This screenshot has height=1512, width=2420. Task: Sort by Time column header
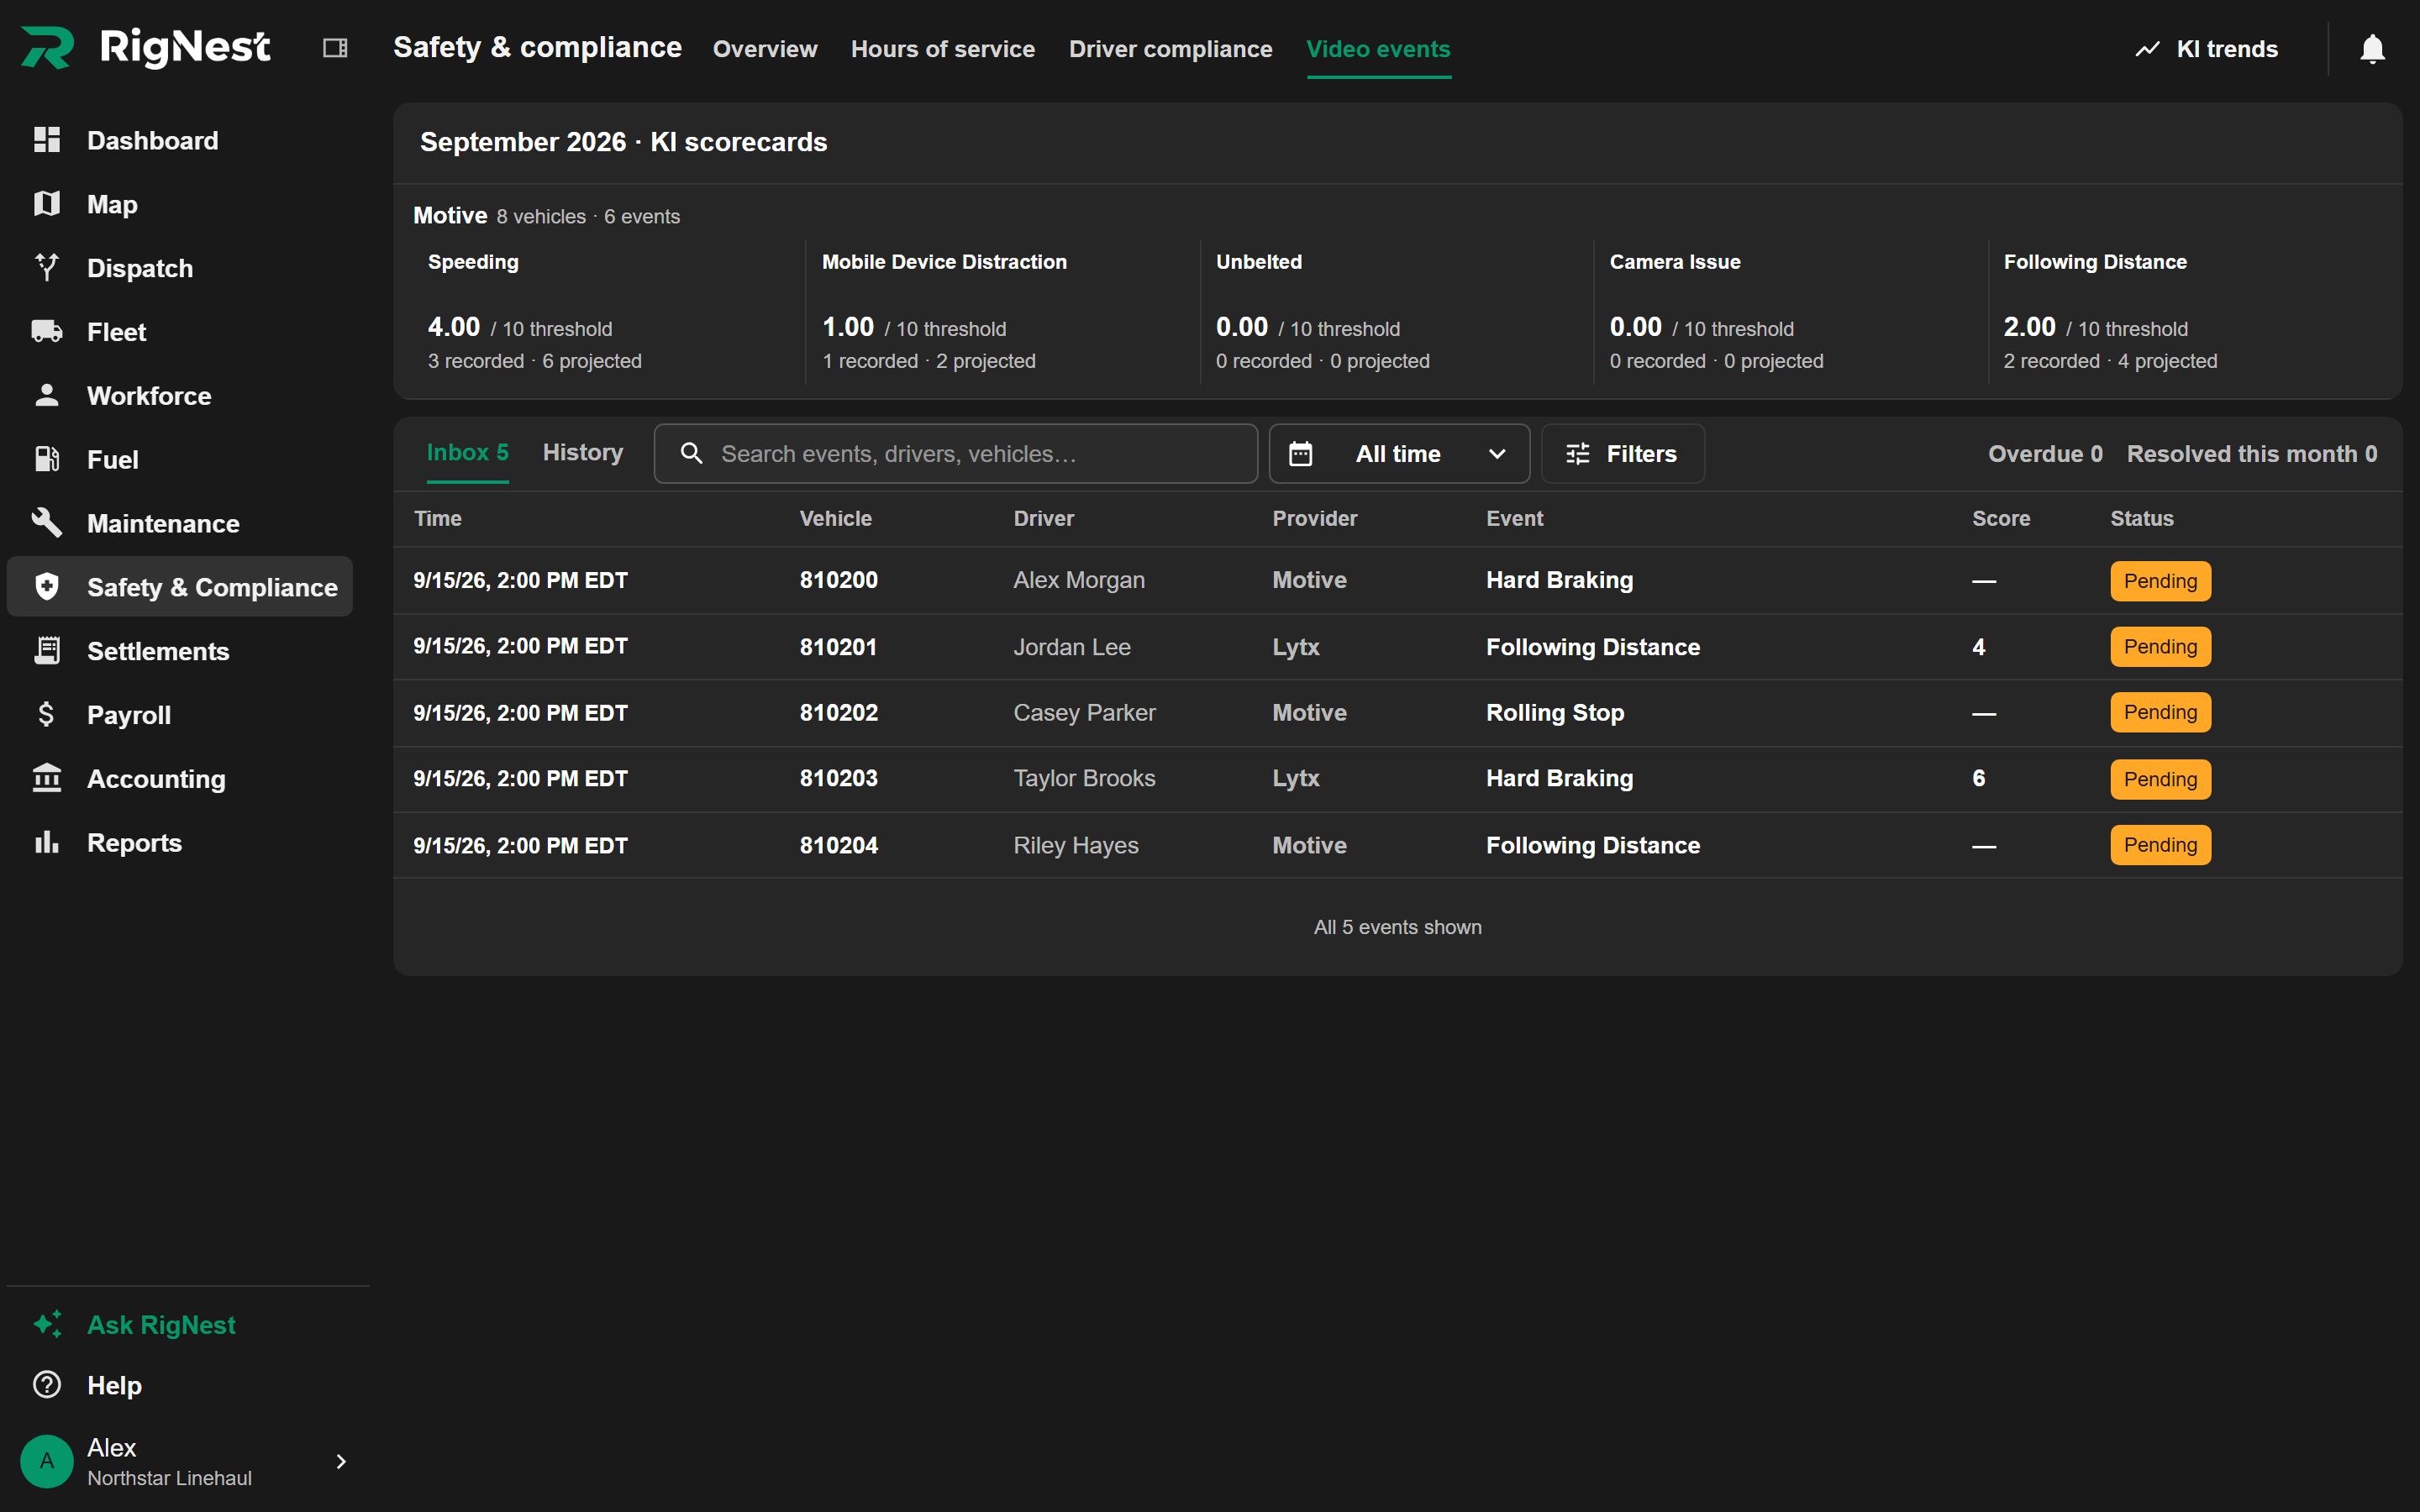(438, 518)
